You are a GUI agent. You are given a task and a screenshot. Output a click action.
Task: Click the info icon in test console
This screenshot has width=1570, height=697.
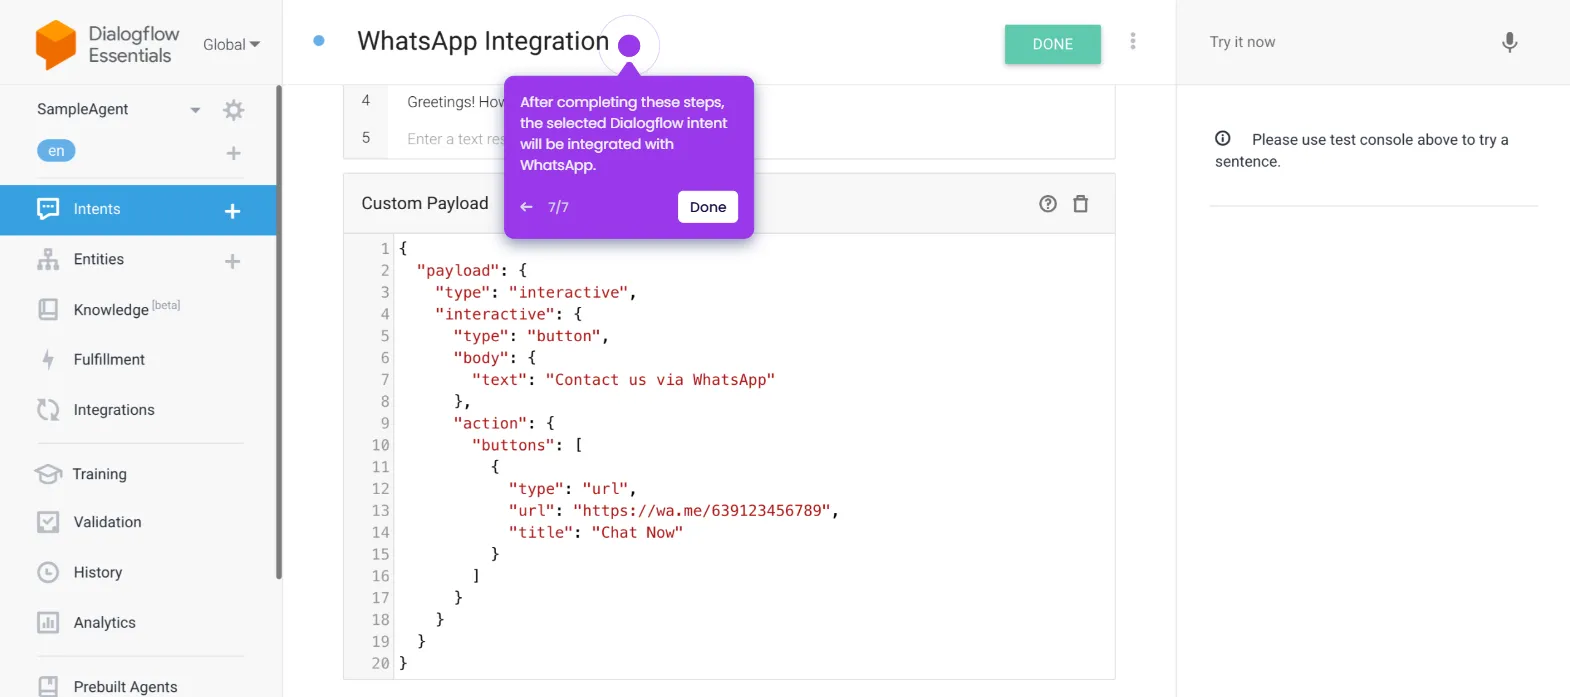coord(1223,139)
